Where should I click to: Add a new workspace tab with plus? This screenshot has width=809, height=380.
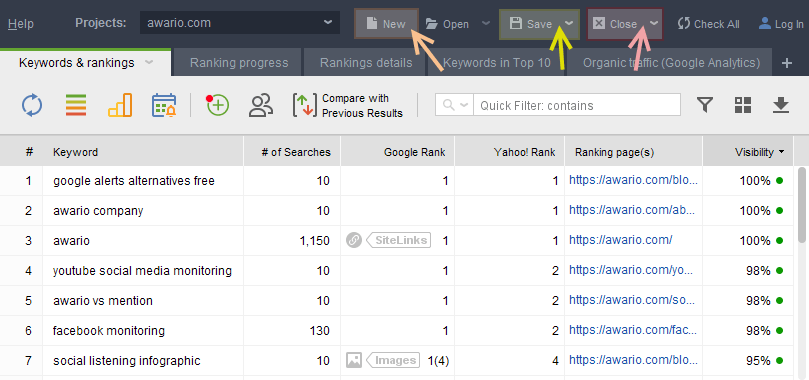pyautogui.click(x=787, y=63)
